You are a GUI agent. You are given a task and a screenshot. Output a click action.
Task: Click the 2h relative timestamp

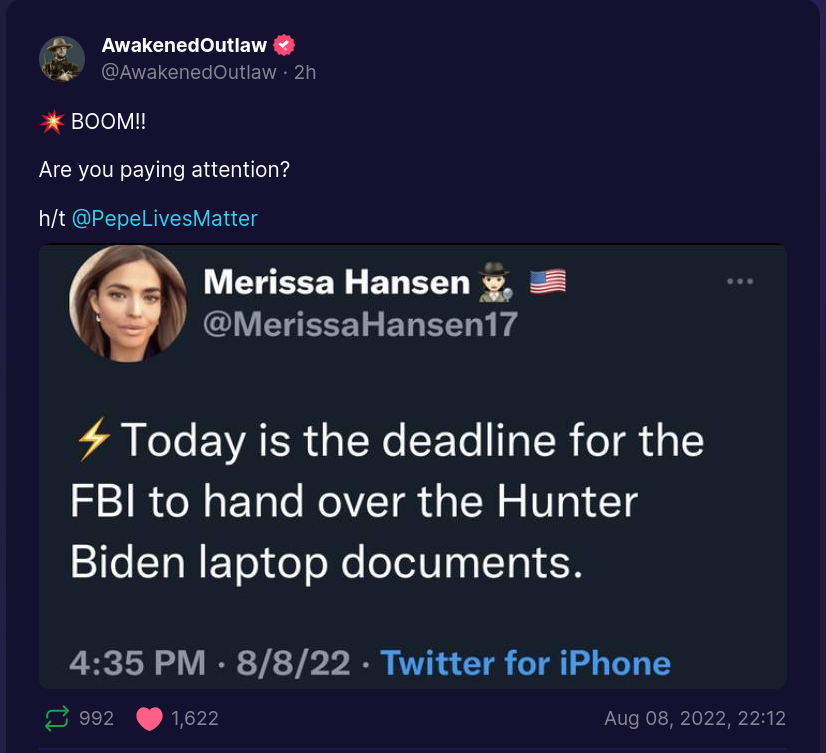coord(305,72)
